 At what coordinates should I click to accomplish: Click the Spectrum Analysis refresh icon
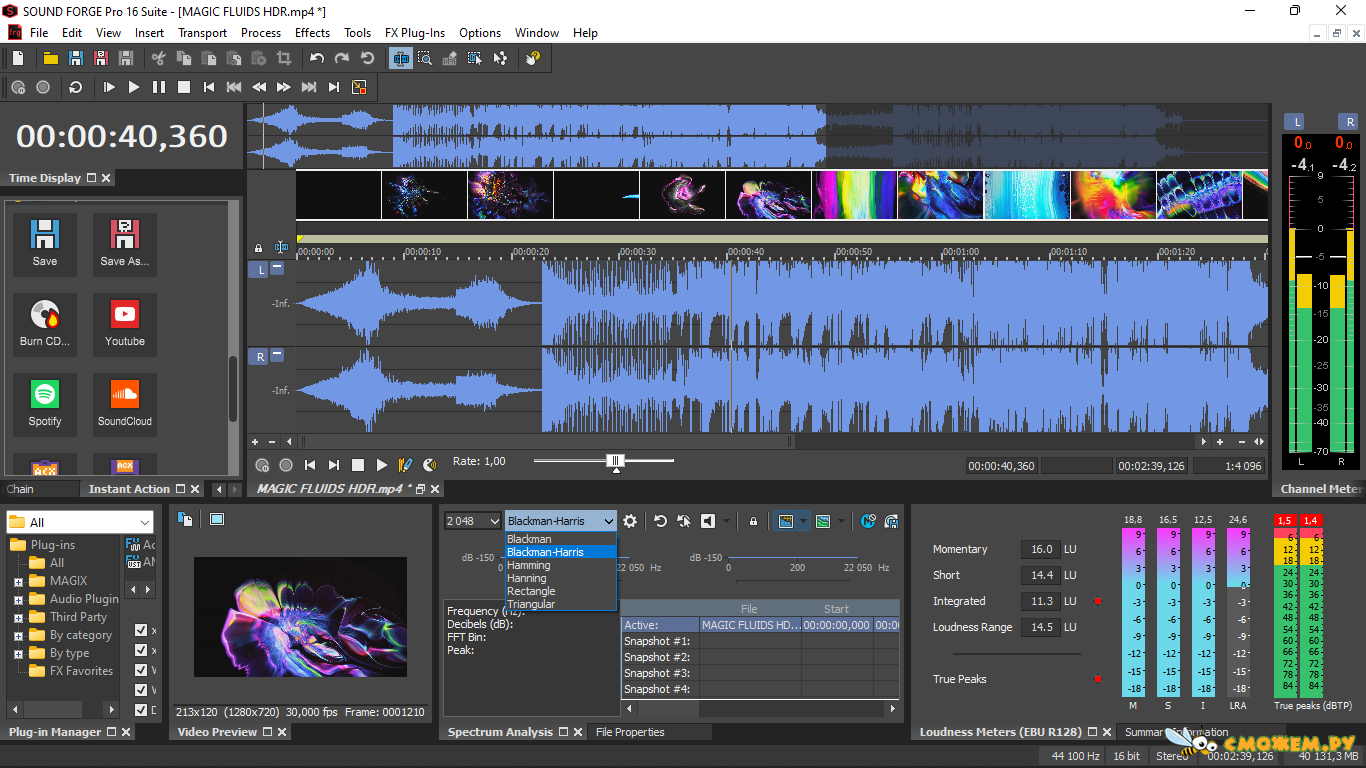[660, 521]
